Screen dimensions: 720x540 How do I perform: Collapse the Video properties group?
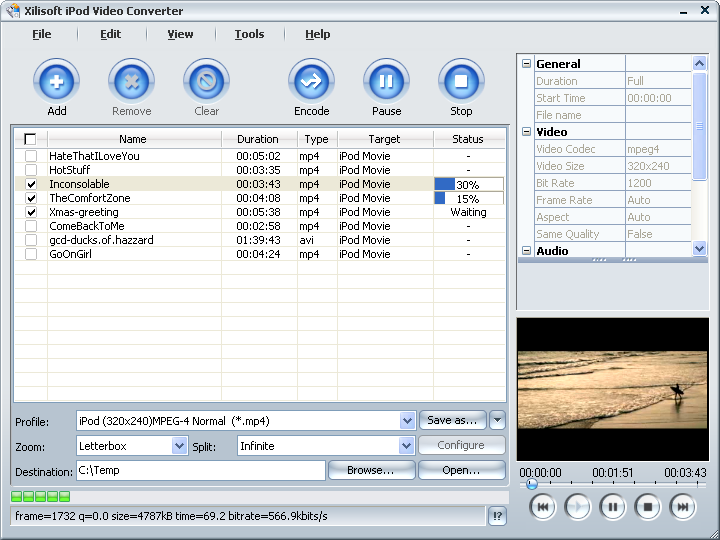pyautogui.click(x=527, y=132)
